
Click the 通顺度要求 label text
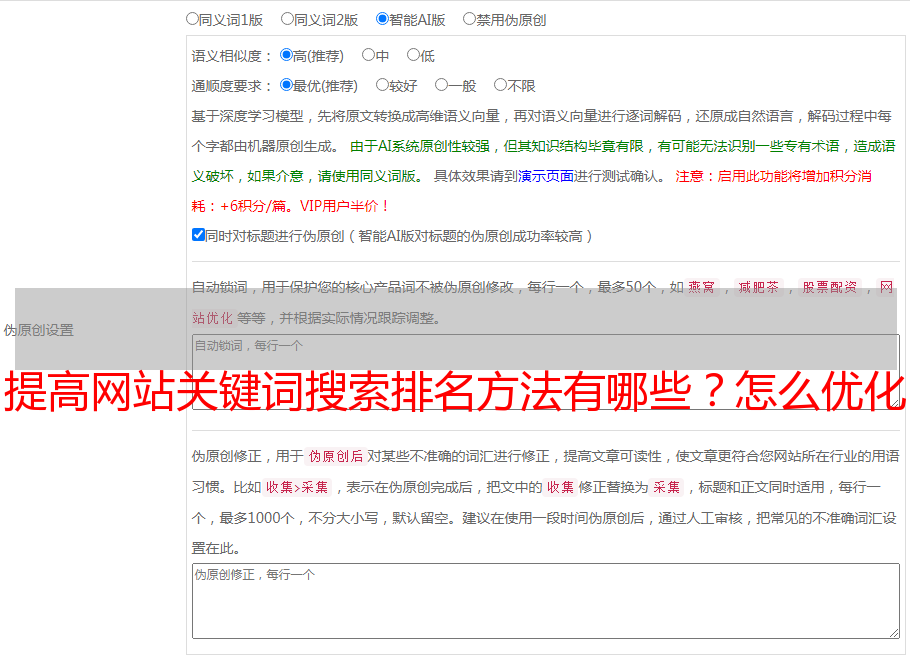(x=231, y=86)
